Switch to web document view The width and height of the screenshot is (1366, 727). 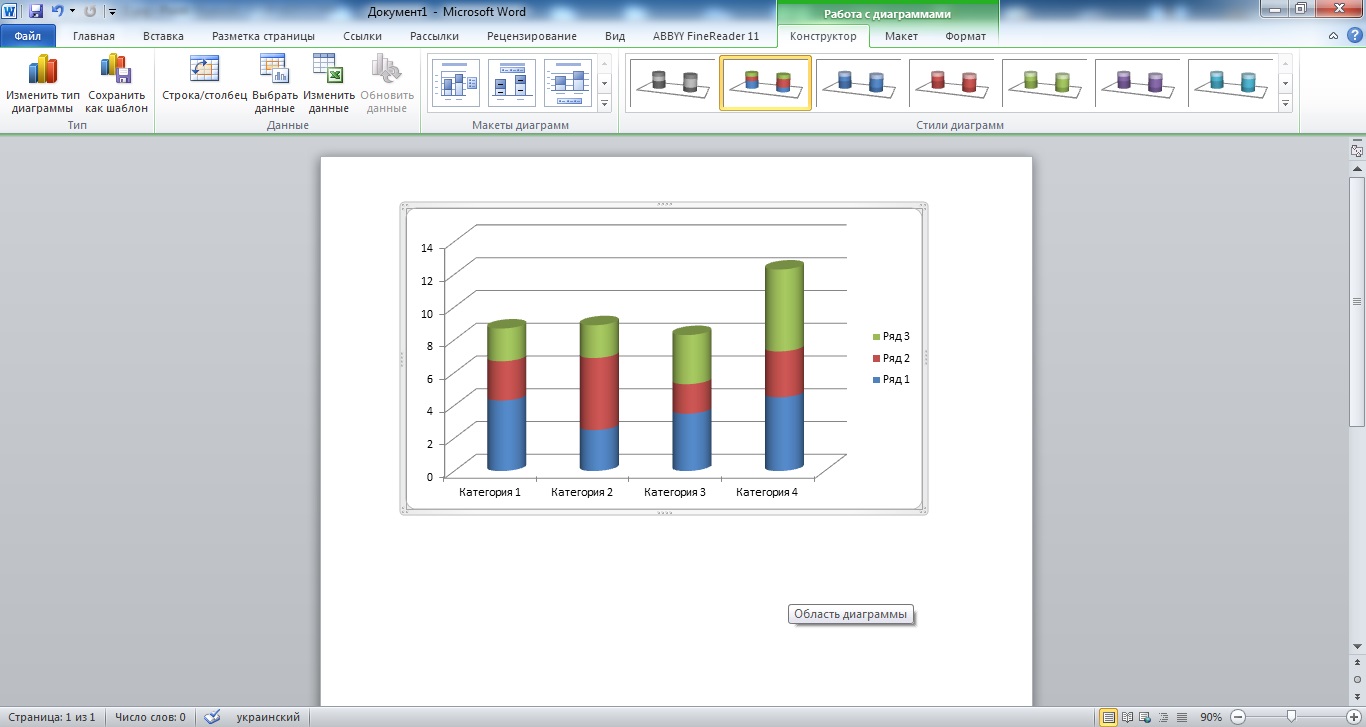[1146, 717]
